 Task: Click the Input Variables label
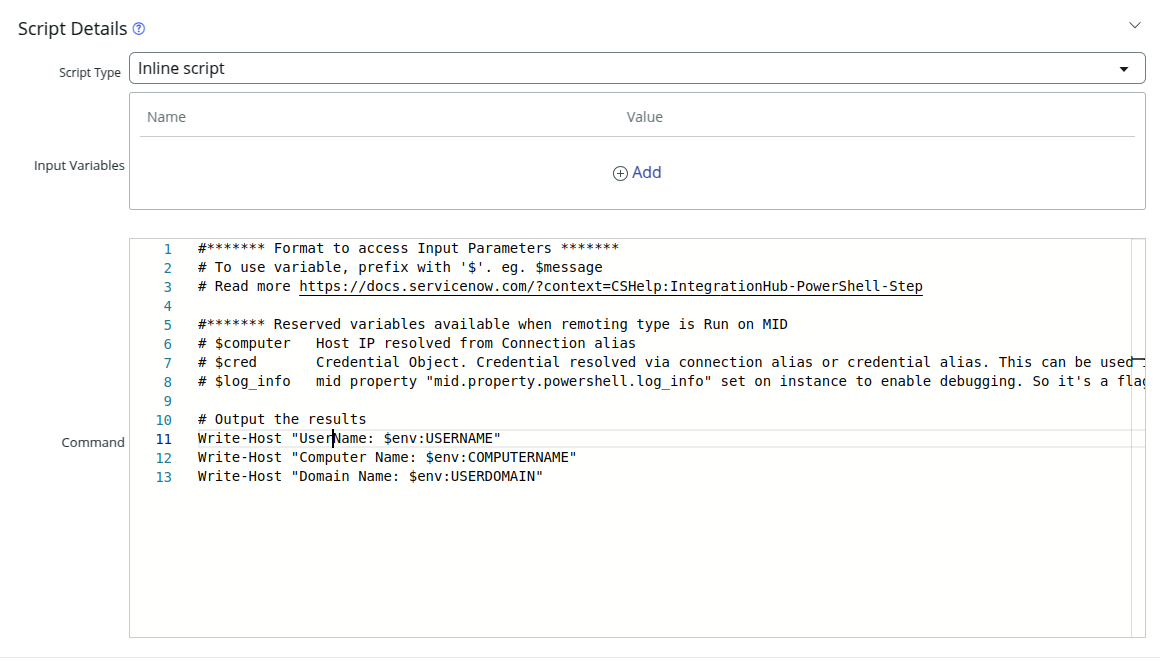click(x=79, y=165)
